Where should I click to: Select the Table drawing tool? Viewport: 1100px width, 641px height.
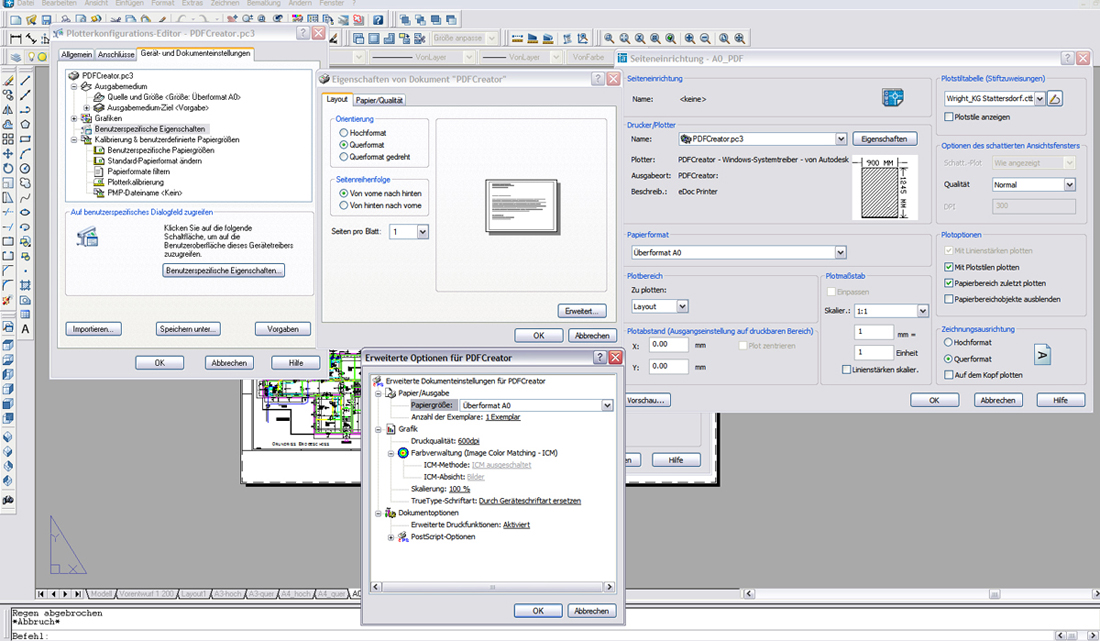[25, 314]
